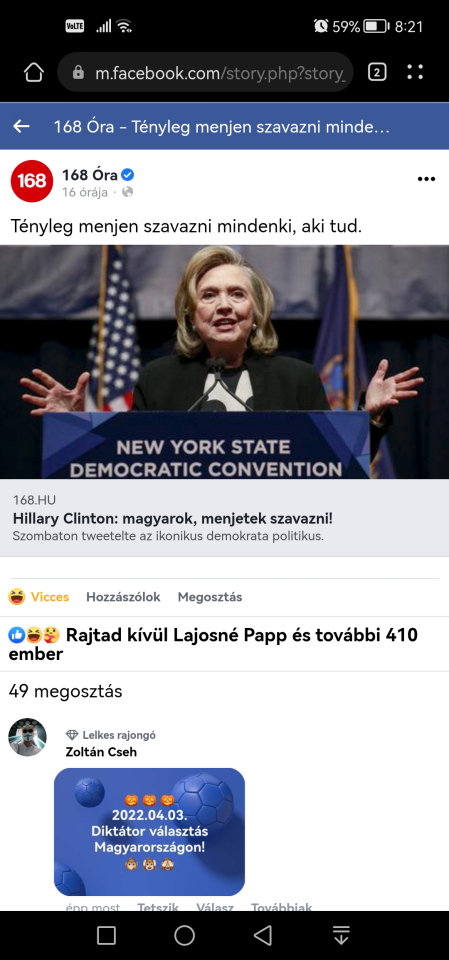Open Hozzászólok to comment
The width and height of the screenshot is (449, 960).
(x=123, y=597)
